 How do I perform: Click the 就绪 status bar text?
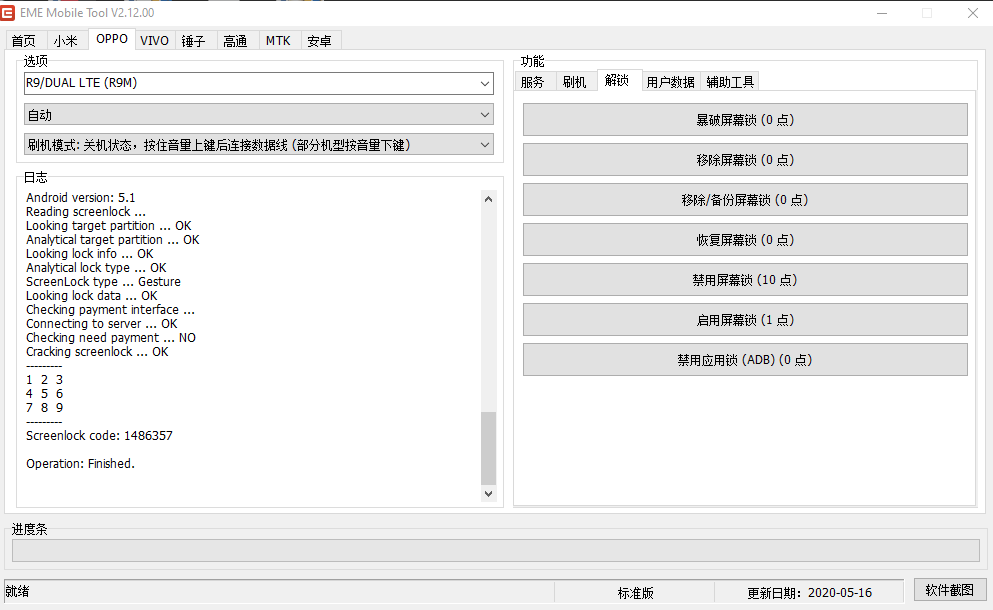click(x=18, y=592)
